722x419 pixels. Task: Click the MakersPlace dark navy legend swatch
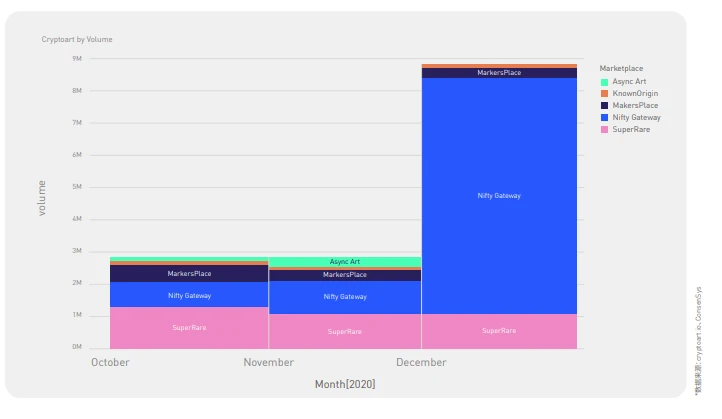pos(604,105)
